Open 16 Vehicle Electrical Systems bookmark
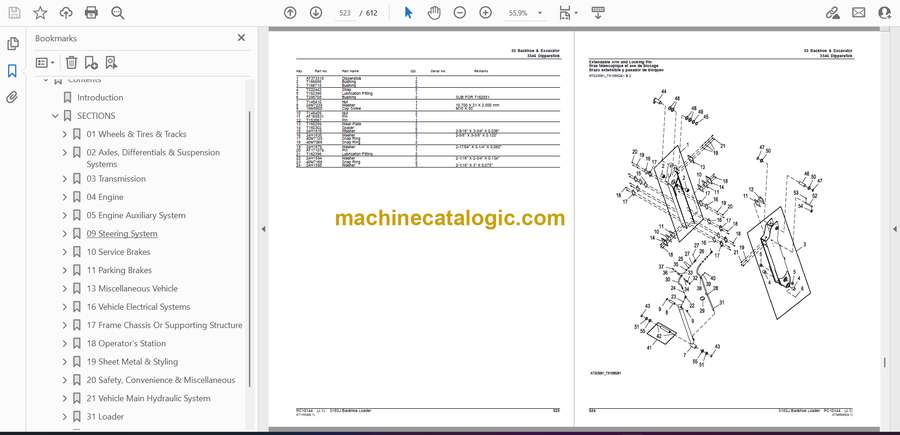Viewport: 900px width, 435px height. pos(138,307)
